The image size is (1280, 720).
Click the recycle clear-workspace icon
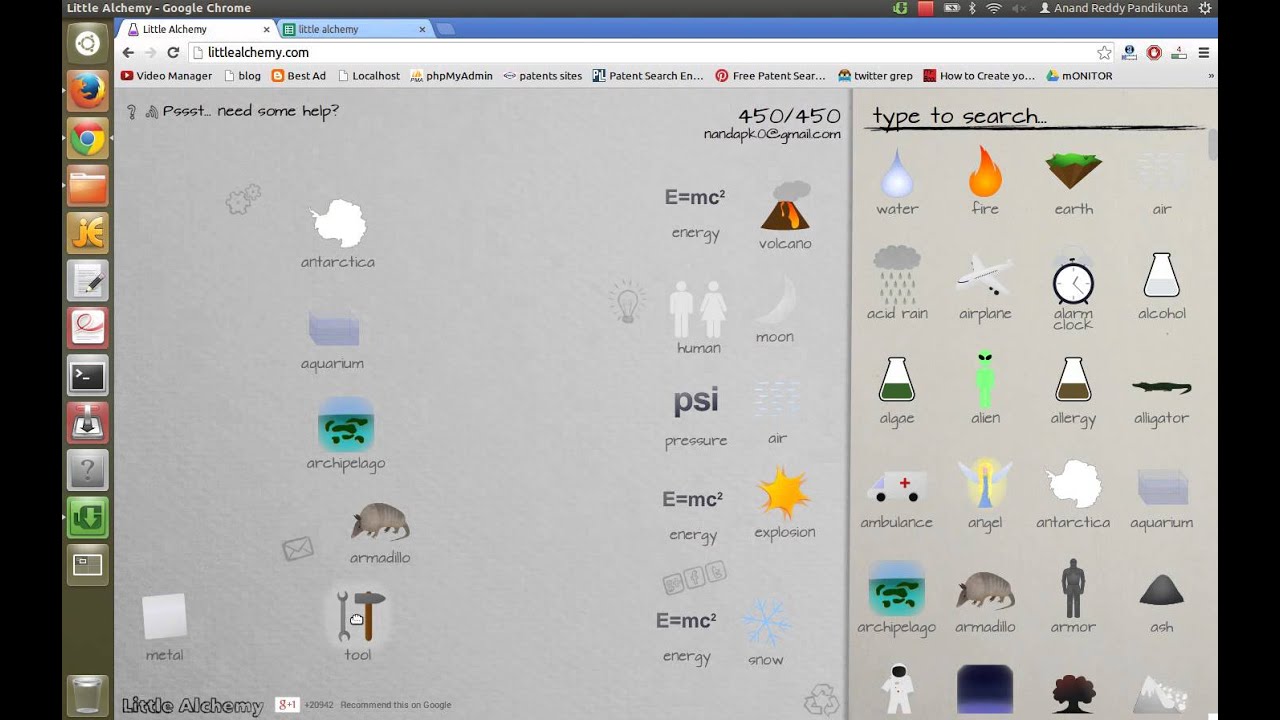pyautogui.click(x=821, y=698)
